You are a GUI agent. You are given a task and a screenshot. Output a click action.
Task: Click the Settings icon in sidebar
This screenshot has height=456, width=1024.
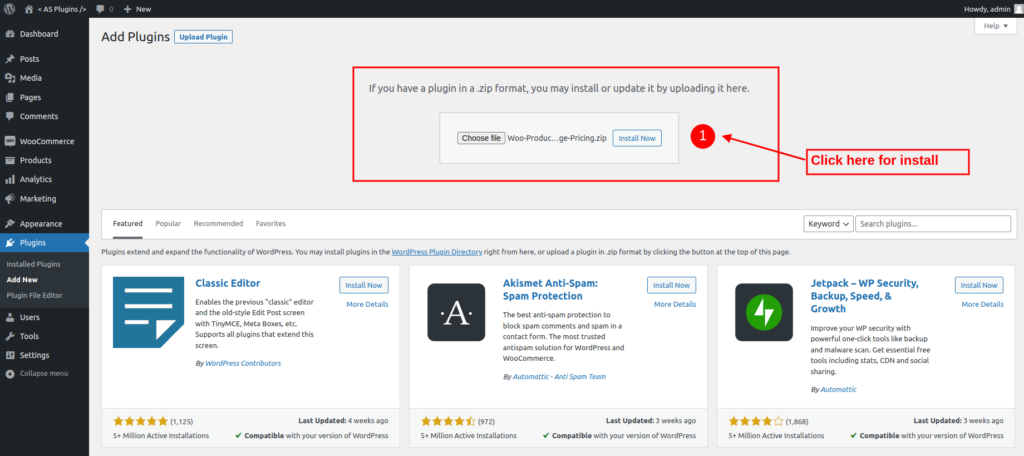coord(10,355)
